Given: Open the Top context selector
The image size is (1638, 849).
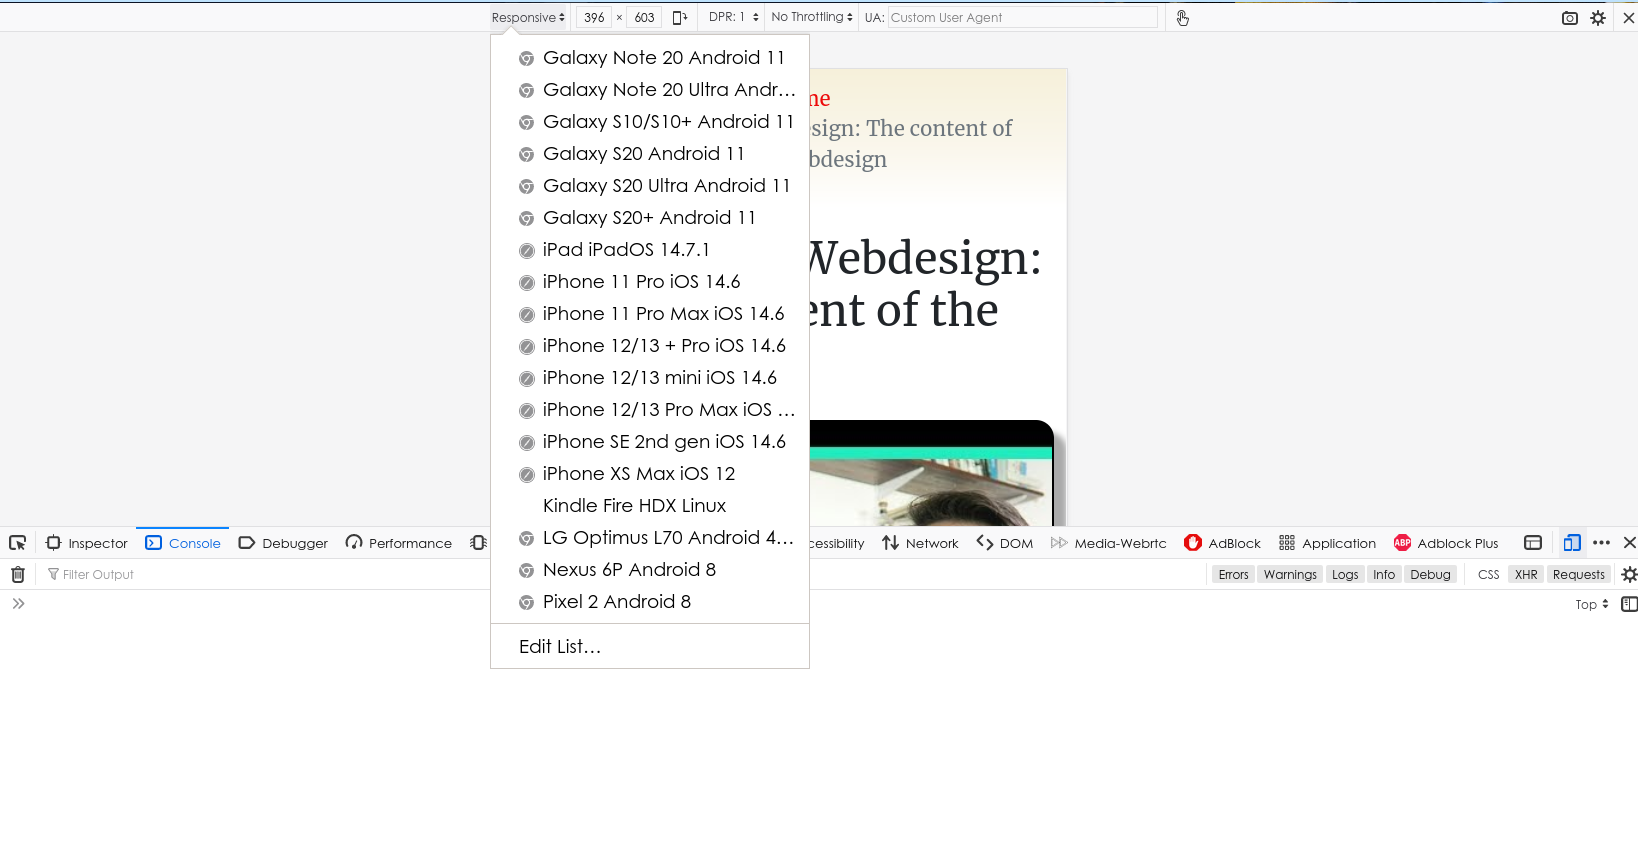Looking at the screenshot, I should pyautogui.click(x=1591, y=604).
